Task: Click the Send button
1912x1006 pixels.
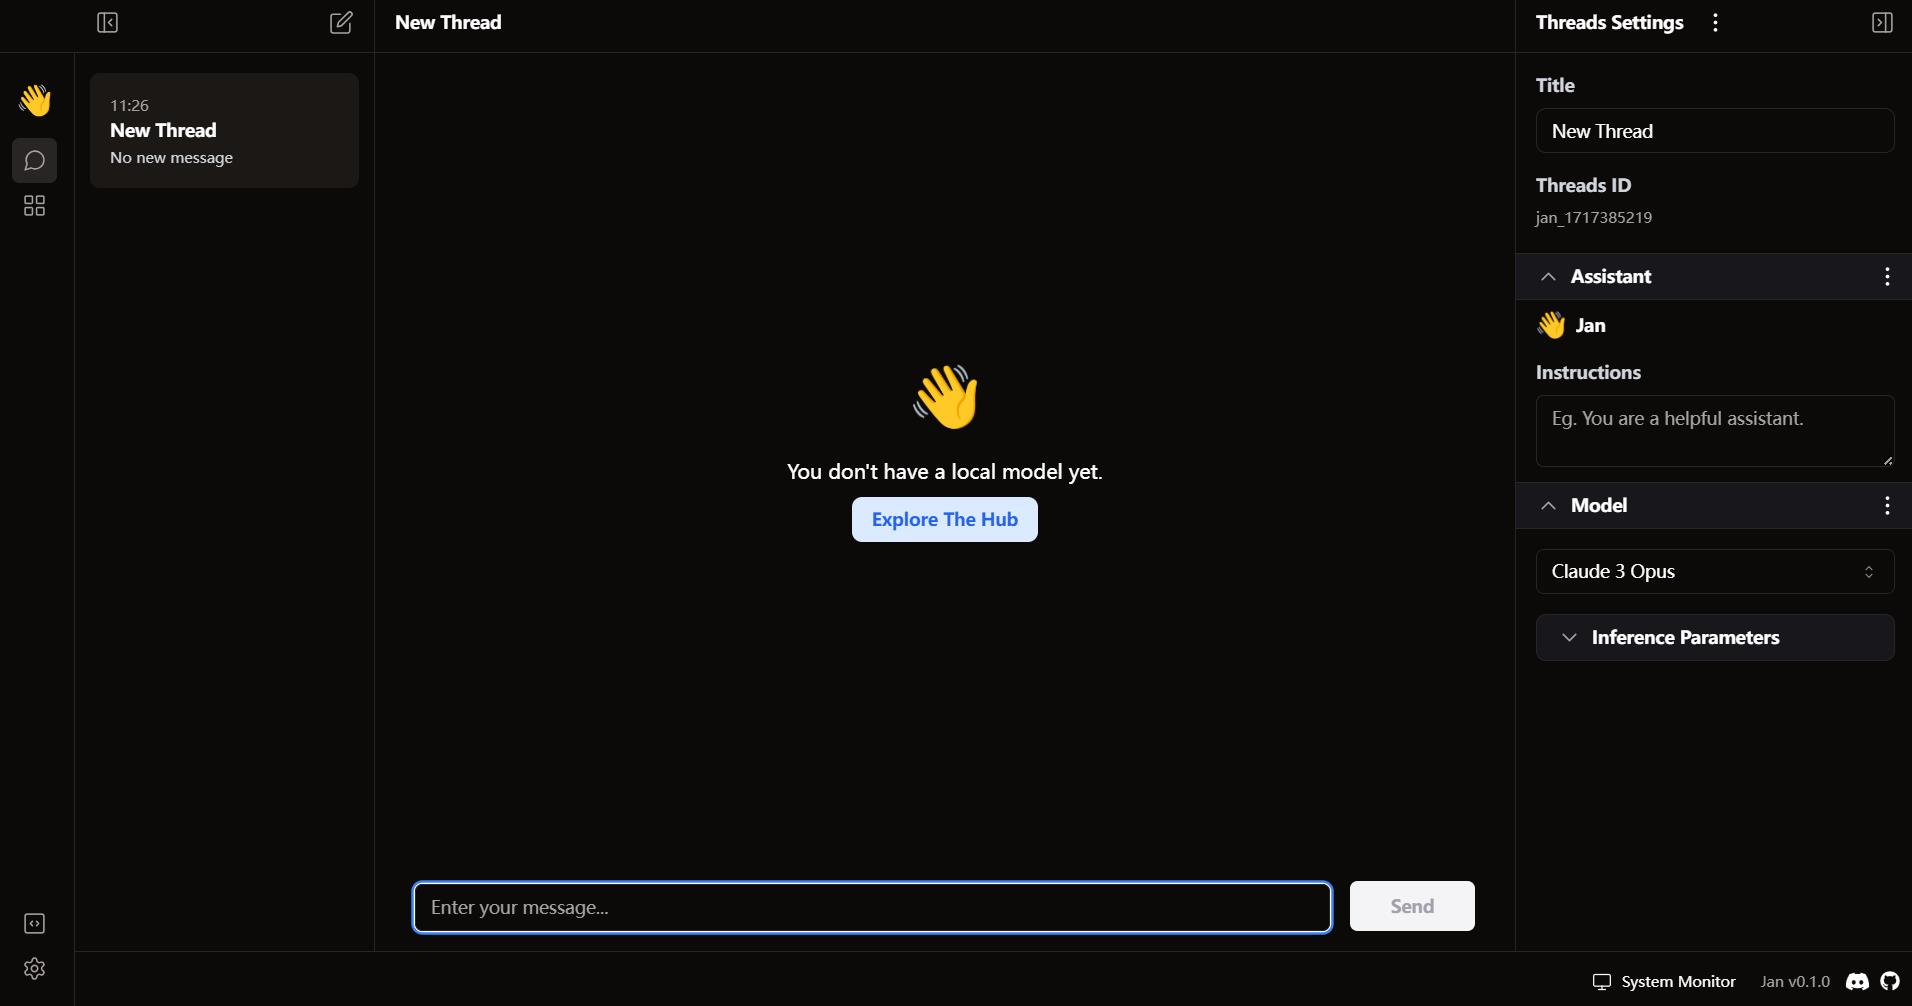Action: point(1412,906)
